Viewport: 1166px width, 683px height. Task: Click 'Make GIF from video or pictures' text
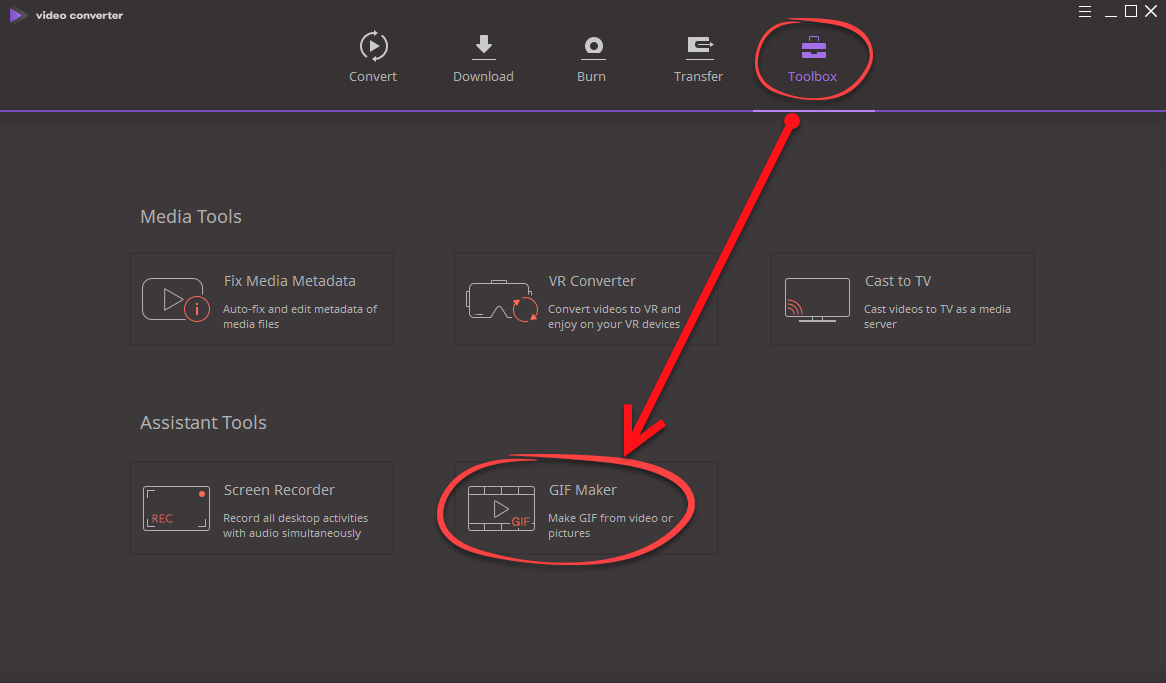click(611, 525)
